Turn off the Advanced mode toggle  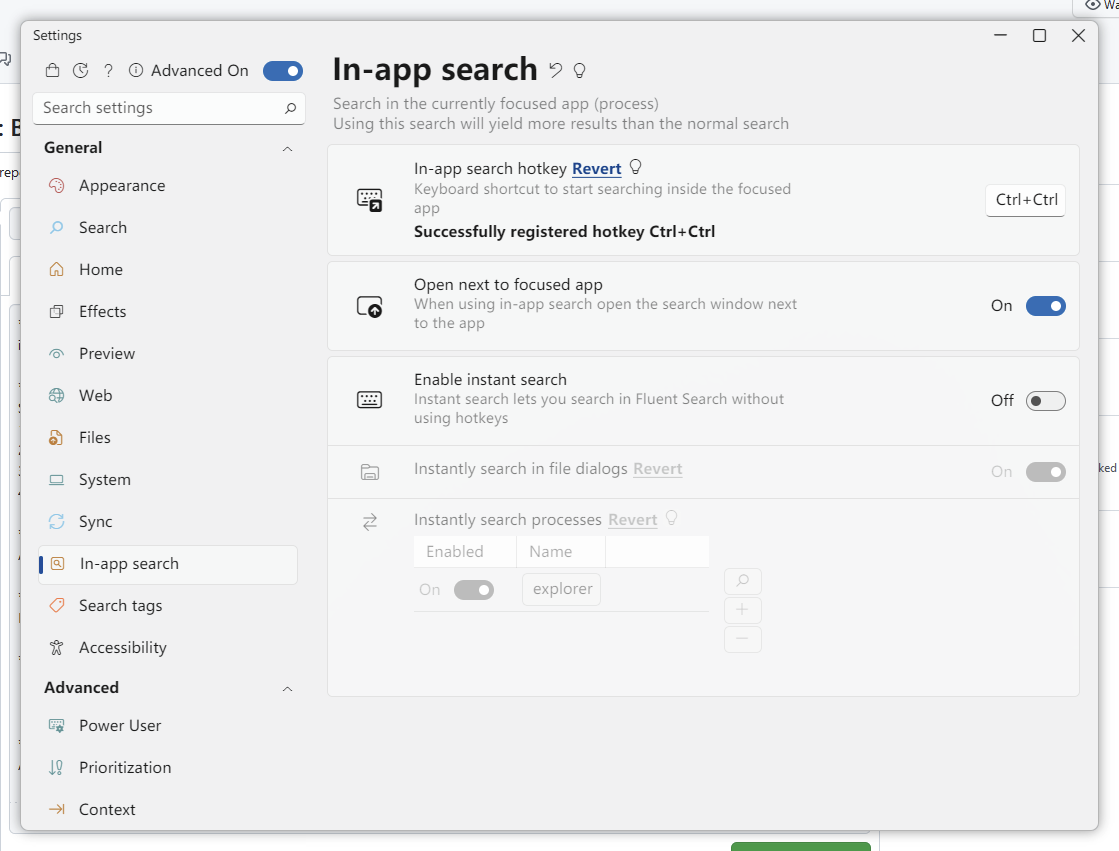282,70
